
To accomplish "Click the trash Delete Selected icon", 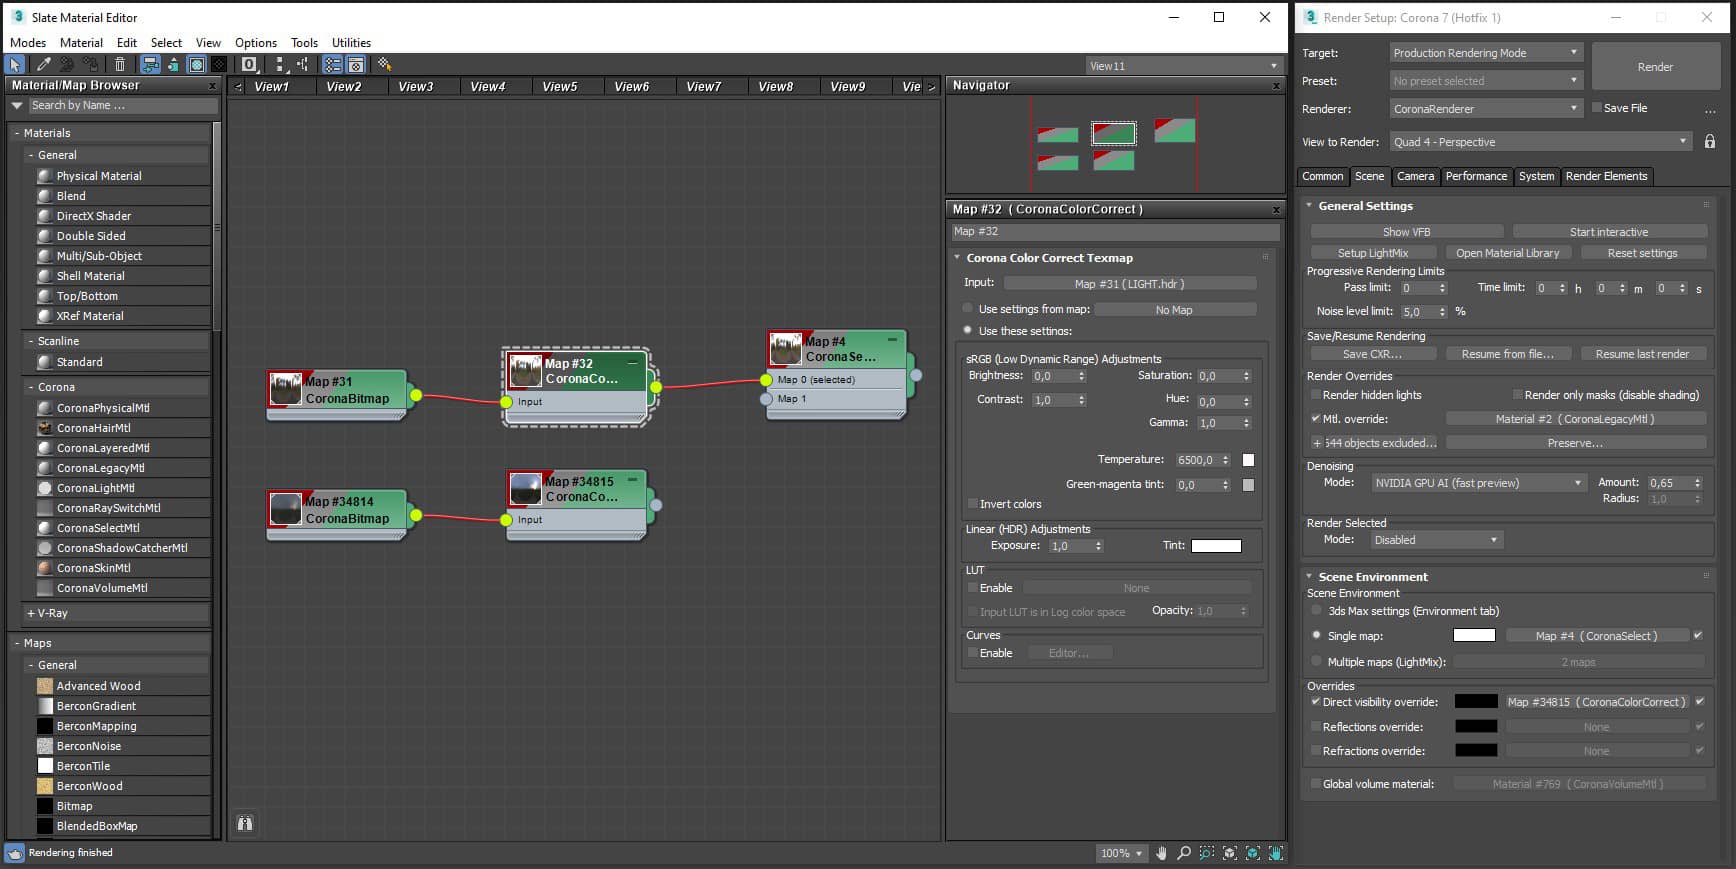I will coord(120,65).
